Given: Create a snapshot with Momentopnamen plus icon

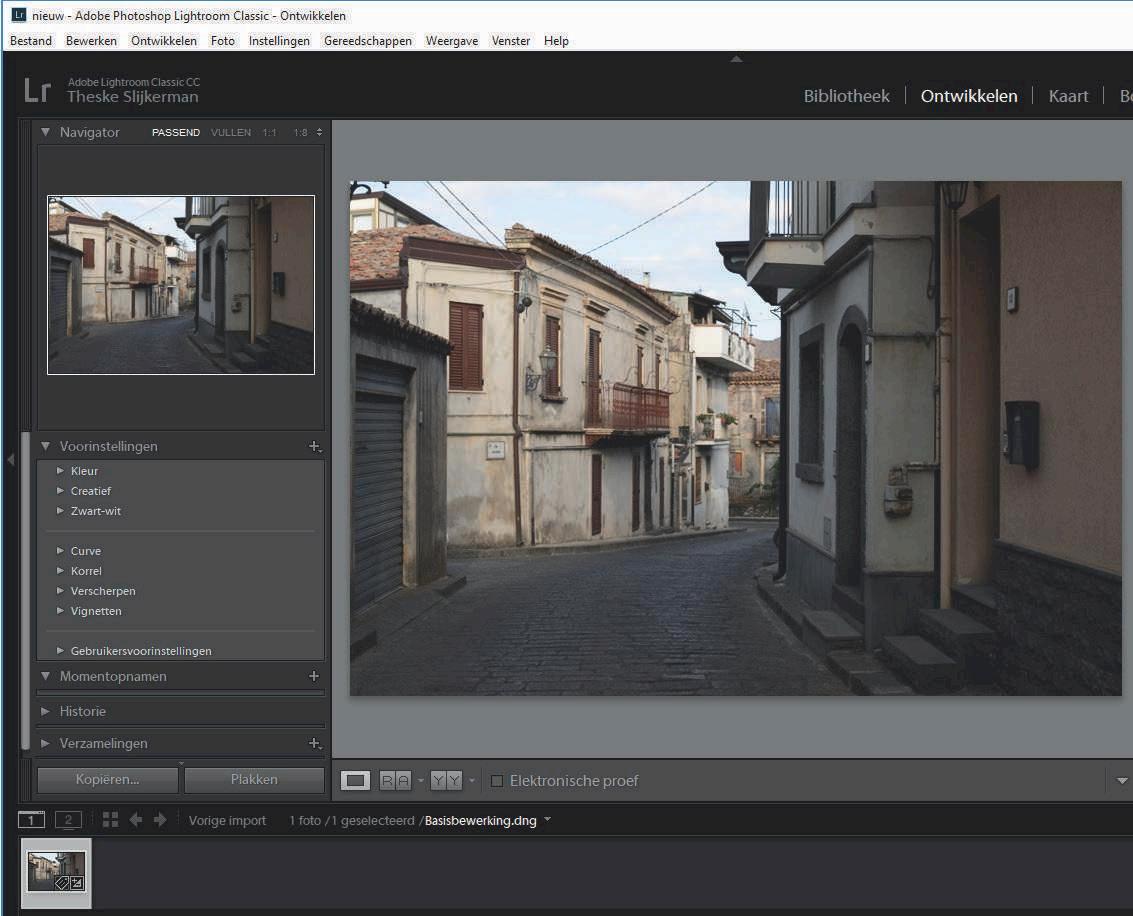Looking at the screenshot, I should pos(314,677).
